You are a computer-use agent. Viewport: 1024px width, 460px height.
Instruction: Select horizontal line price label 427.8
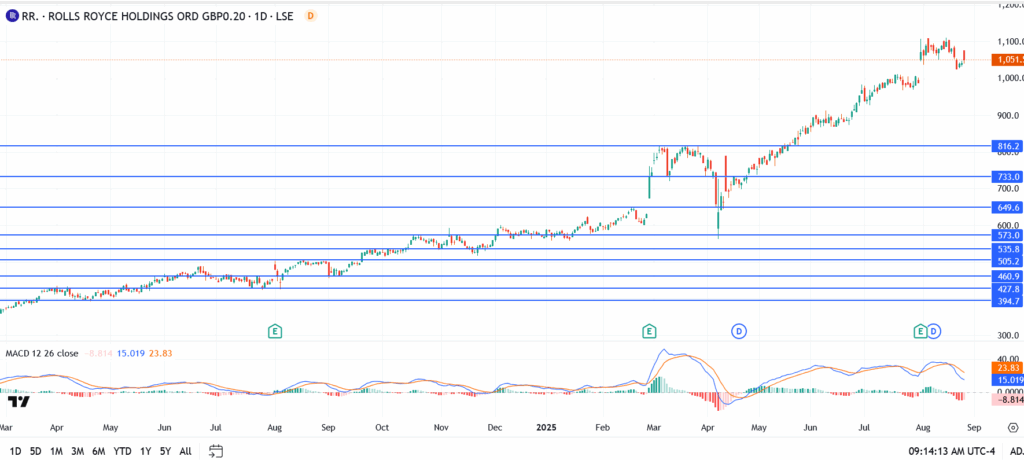(1008, 289)
